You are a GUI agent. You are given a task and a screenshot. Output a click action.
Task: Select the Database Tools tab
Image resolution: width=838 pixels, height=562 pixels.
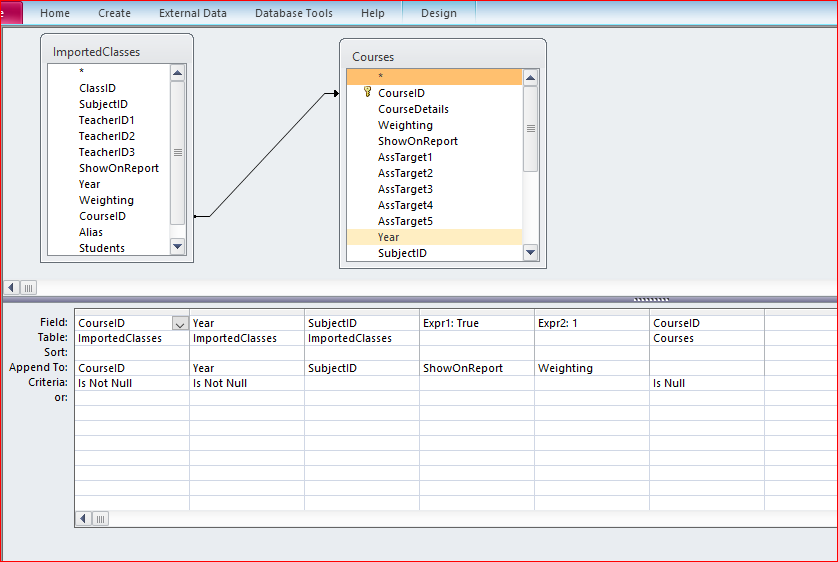[x=293, y=13]
